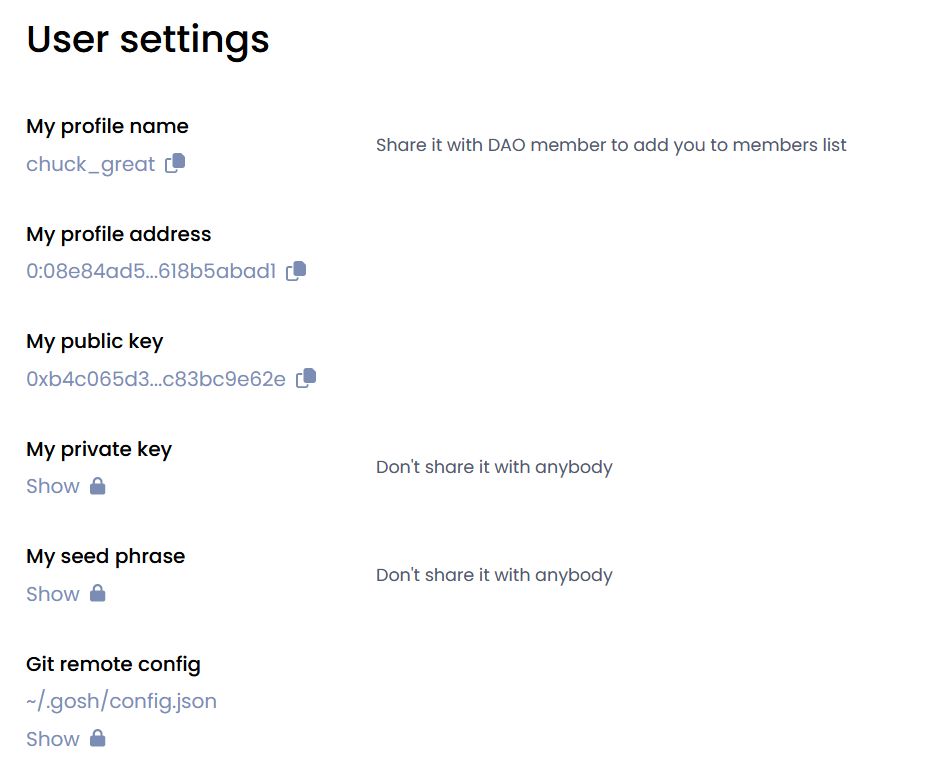The width and height of the screenshot is (939, 780).
Task: Click the User settings page heading
Action: click(x=148, y=39)
